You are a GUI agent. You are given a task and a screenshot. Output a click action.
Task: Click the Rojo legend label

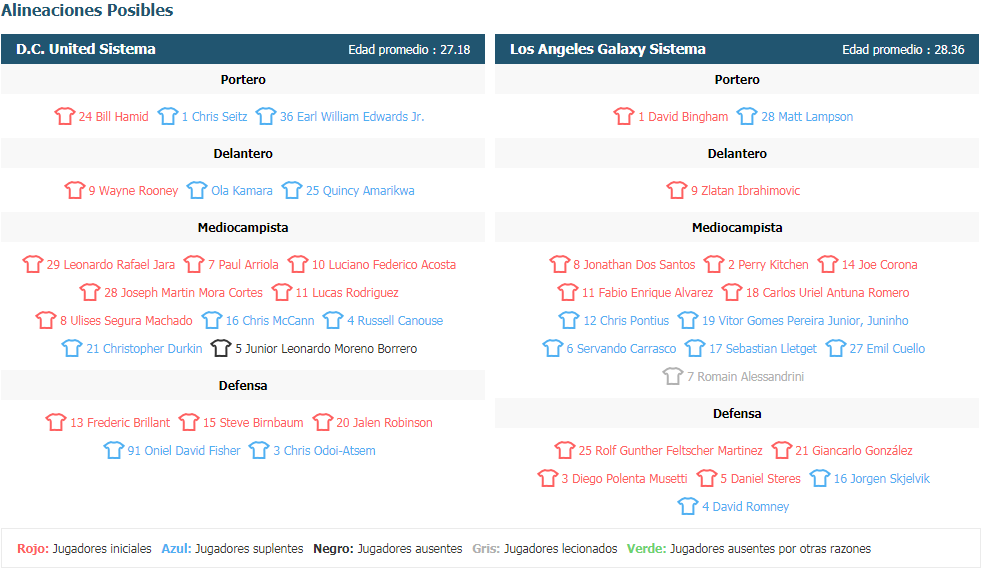[x=33, y=549]
